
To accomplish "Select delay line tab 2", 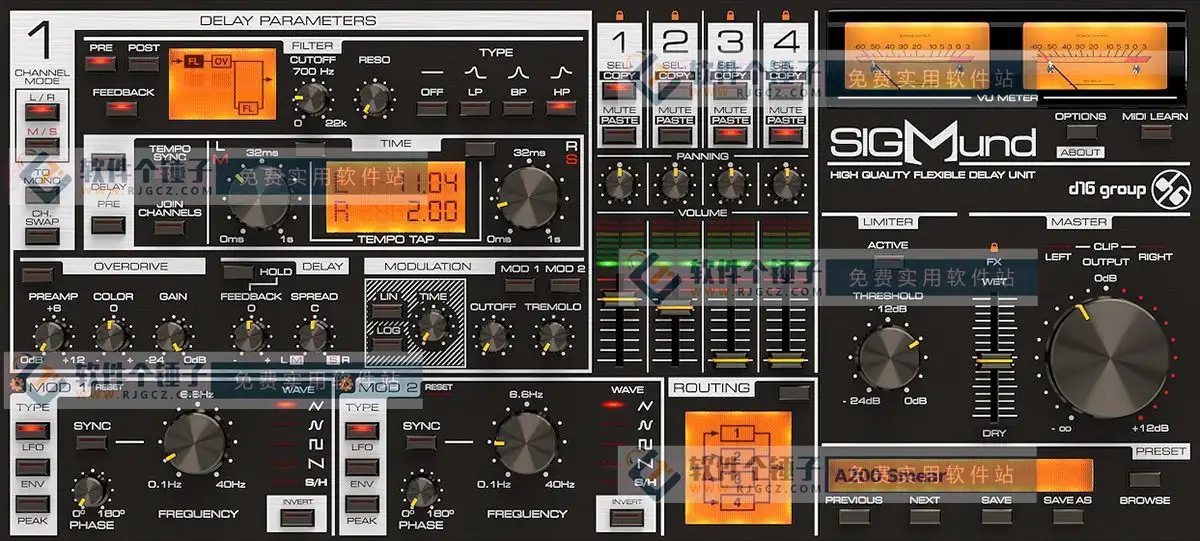I will click(x=675, y=41).
